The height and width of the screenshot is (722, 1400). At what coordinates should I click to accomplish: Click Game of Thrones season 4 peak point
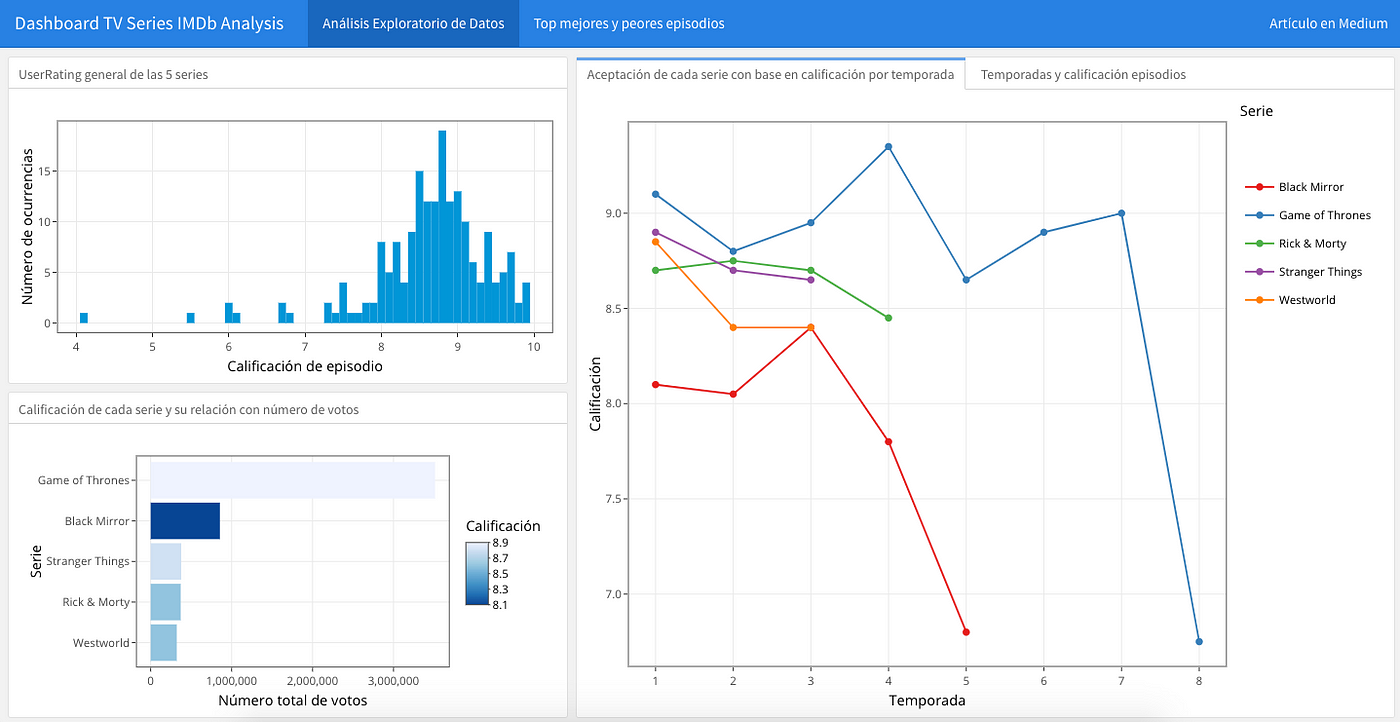pyautogui.click(x=888, y=147)
